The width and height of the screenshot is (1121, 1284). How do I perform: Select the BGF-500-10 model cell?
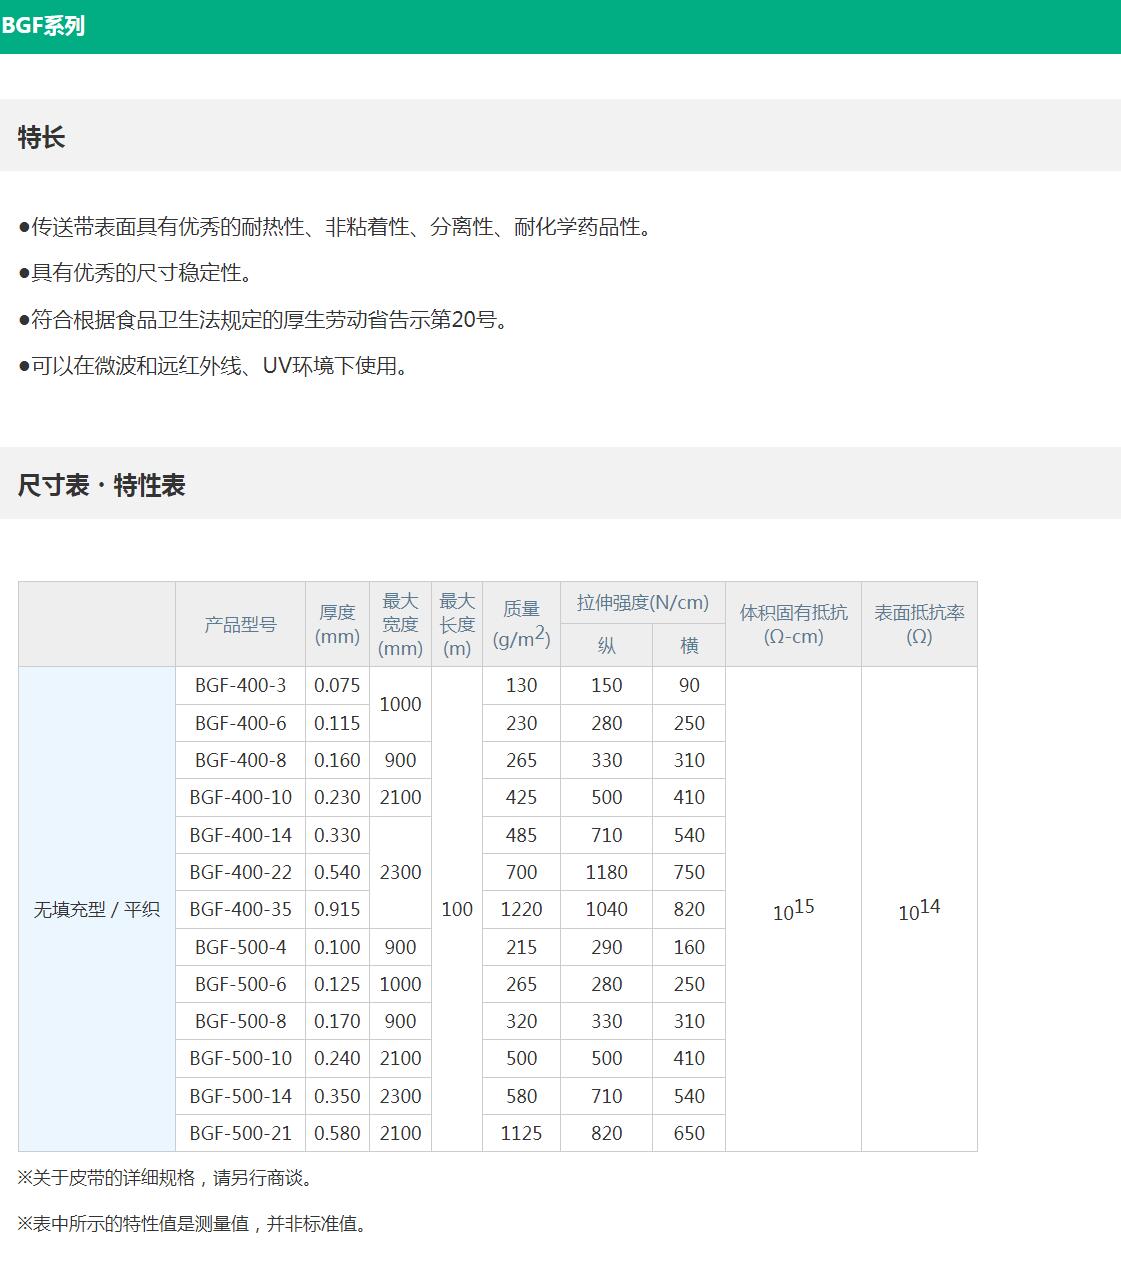tap(240, 1058)
